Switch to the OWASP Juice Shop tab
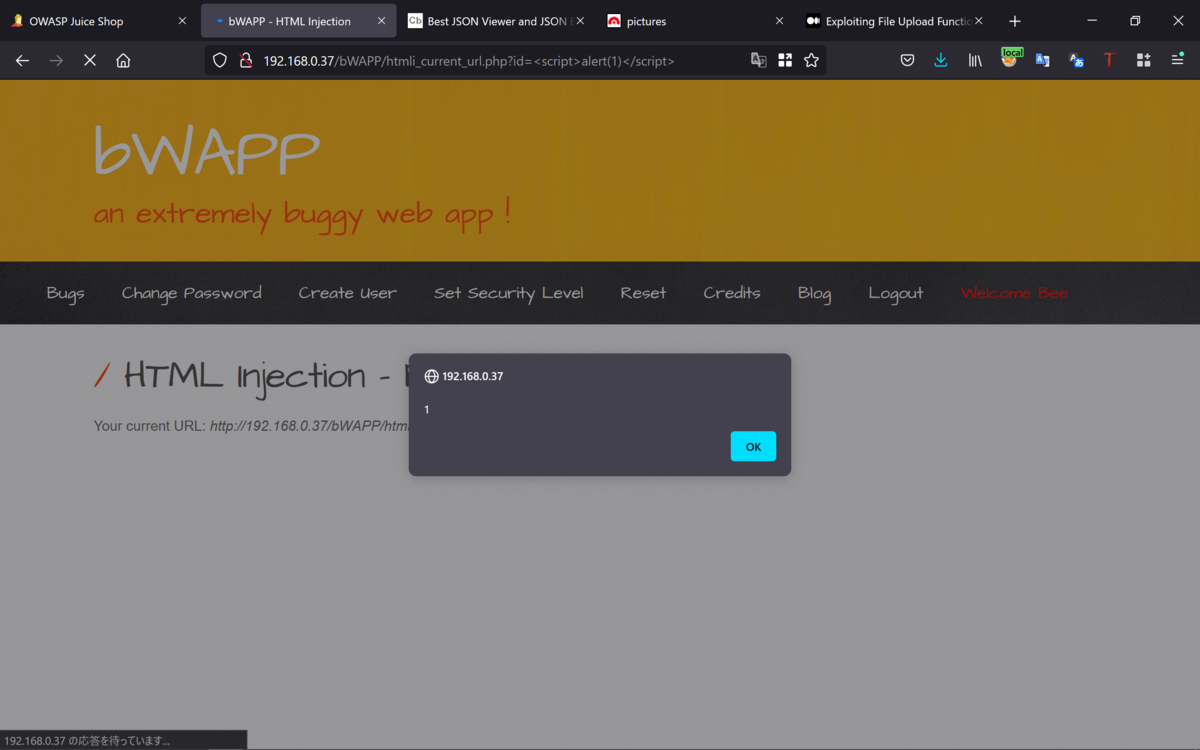Screen dimensions: 1200x750 click(x=99, y=21)
